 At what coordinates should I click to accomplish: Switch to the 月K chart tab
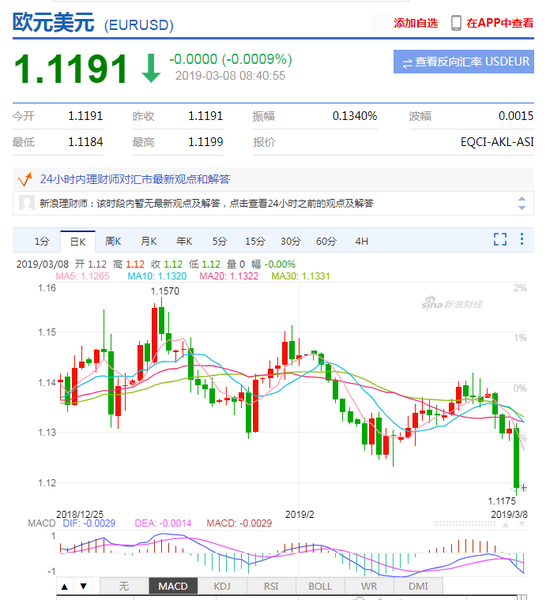click(x=149, y=241)
